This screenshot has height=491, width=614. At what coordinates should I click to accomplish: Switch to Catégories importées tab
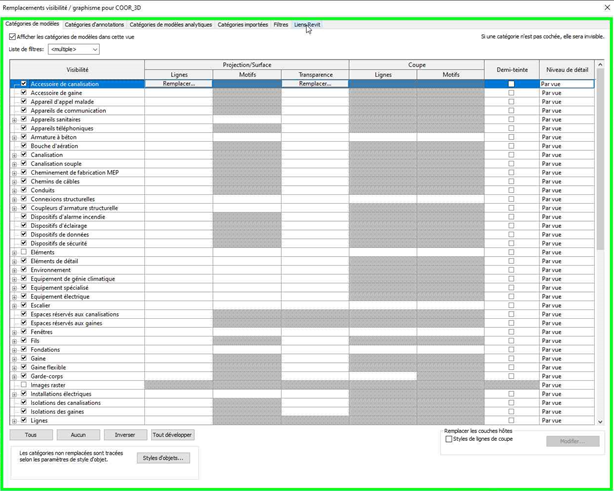click(x=243, y=25)
